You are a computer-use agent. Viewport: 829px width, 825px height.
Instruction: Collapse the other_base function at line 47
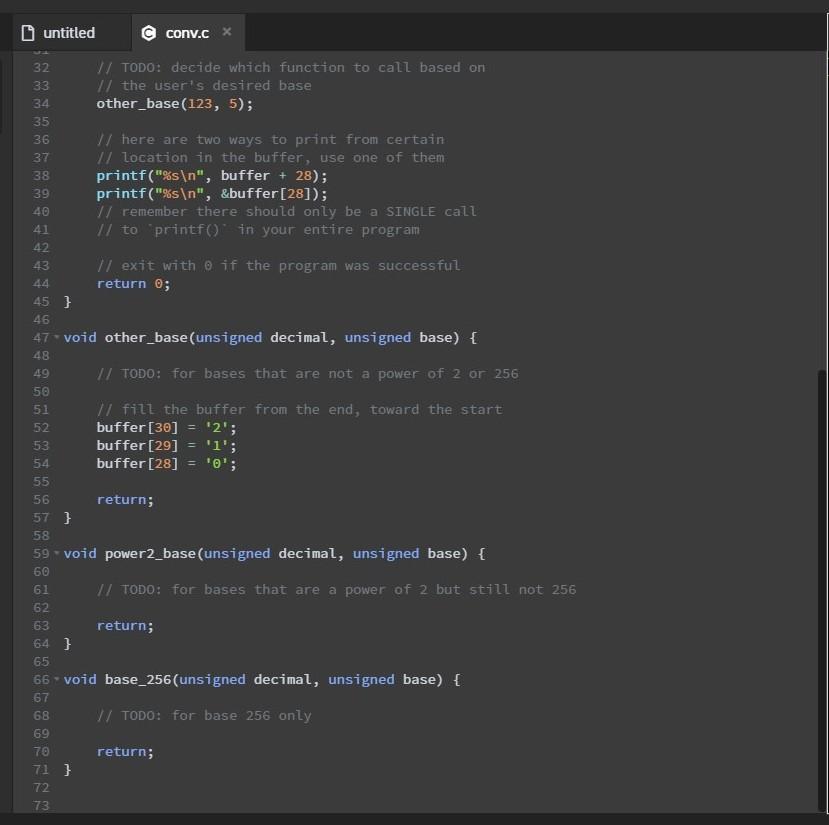click(x=57, y=337)
